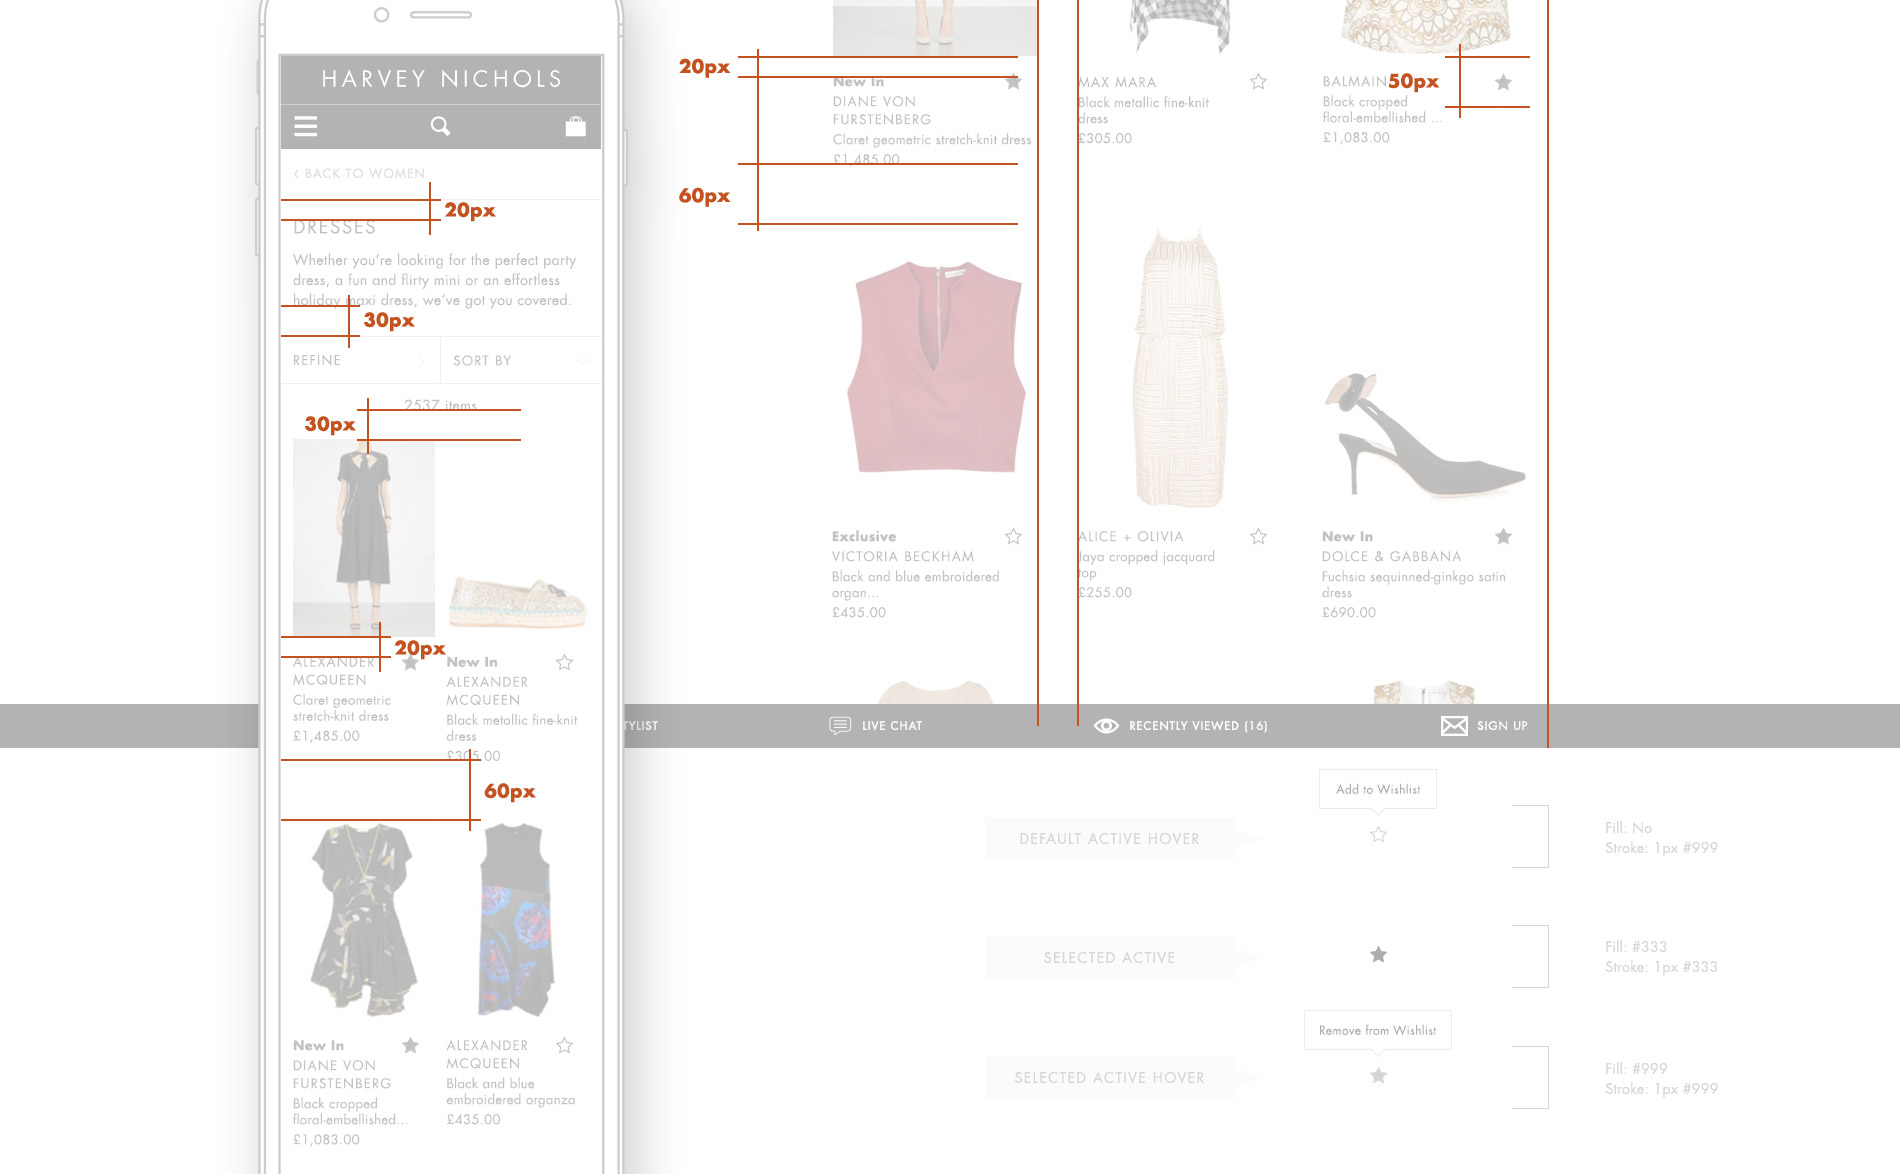Click the Default Active Hover label

[1109, 839]
